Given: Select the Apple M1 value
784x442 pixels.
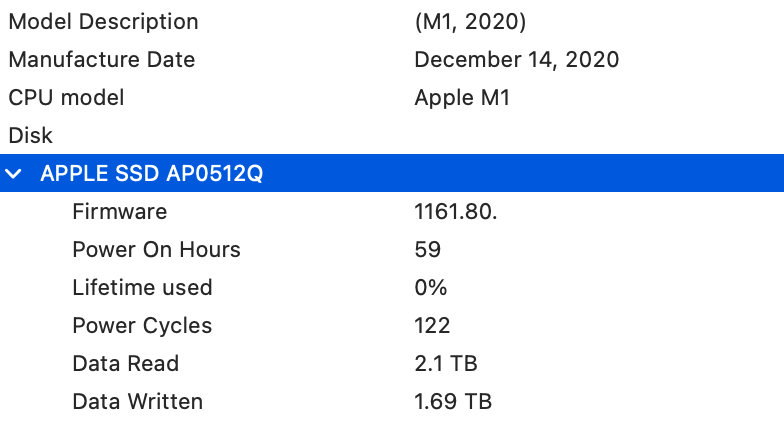Looking at the screenshot, I should [x=462, y=98].
